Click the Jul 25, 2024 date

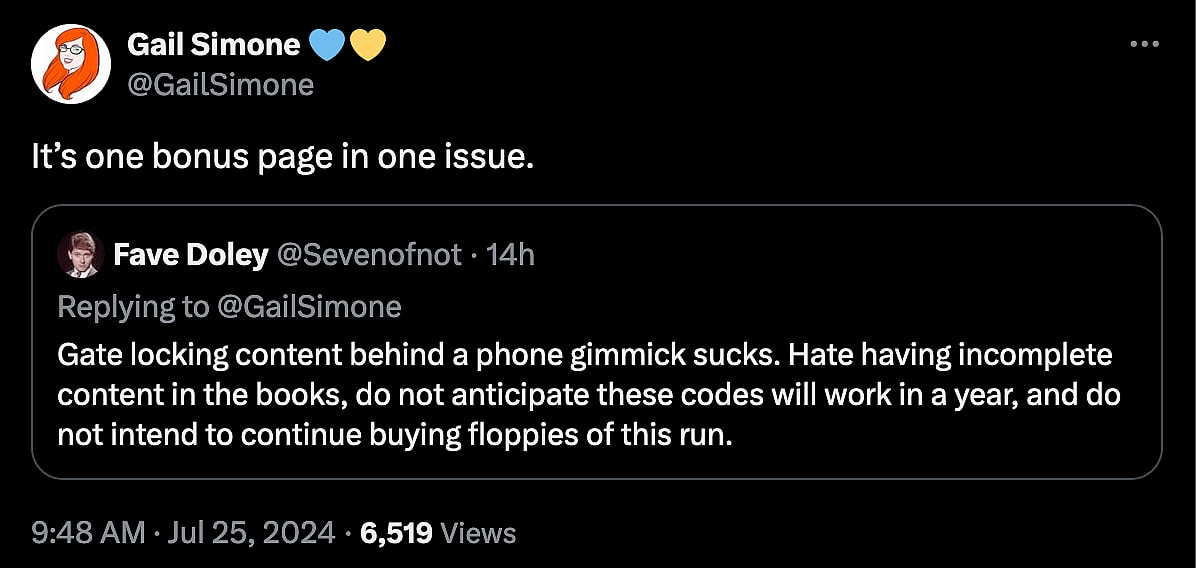[250, 533]
